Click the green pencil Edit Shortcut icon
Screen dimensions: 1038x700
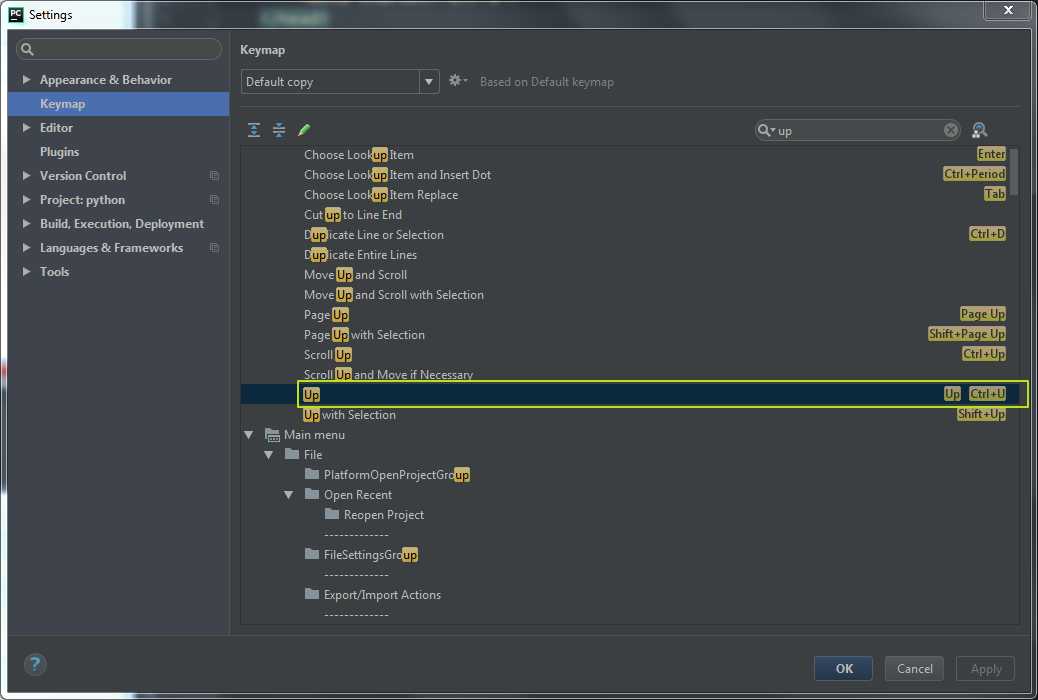(x=304, y=130)
